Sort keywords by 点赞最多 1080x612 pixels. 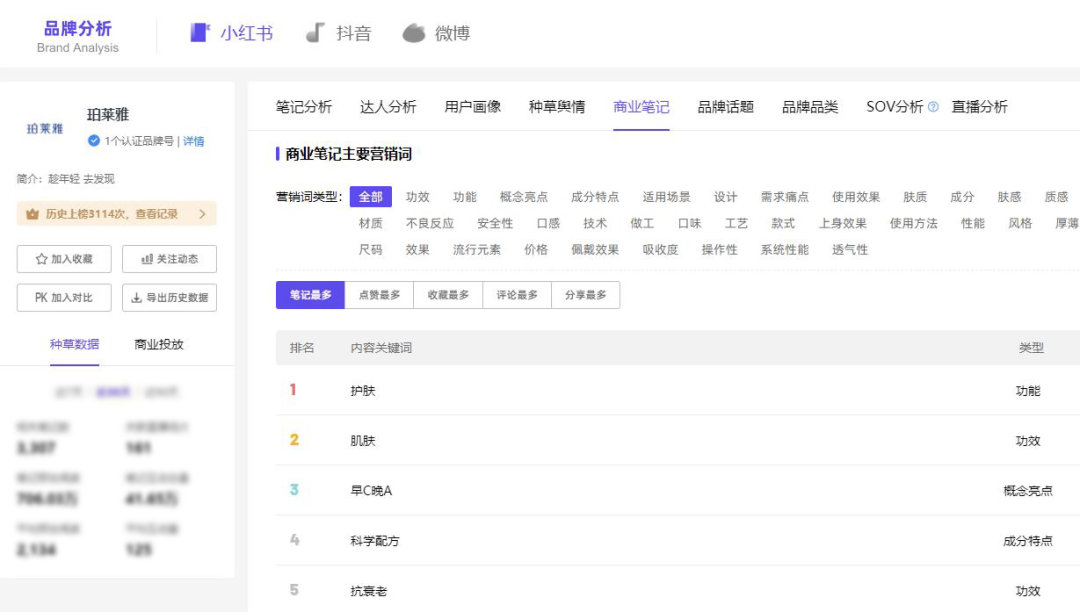click(x=379, y=295)
